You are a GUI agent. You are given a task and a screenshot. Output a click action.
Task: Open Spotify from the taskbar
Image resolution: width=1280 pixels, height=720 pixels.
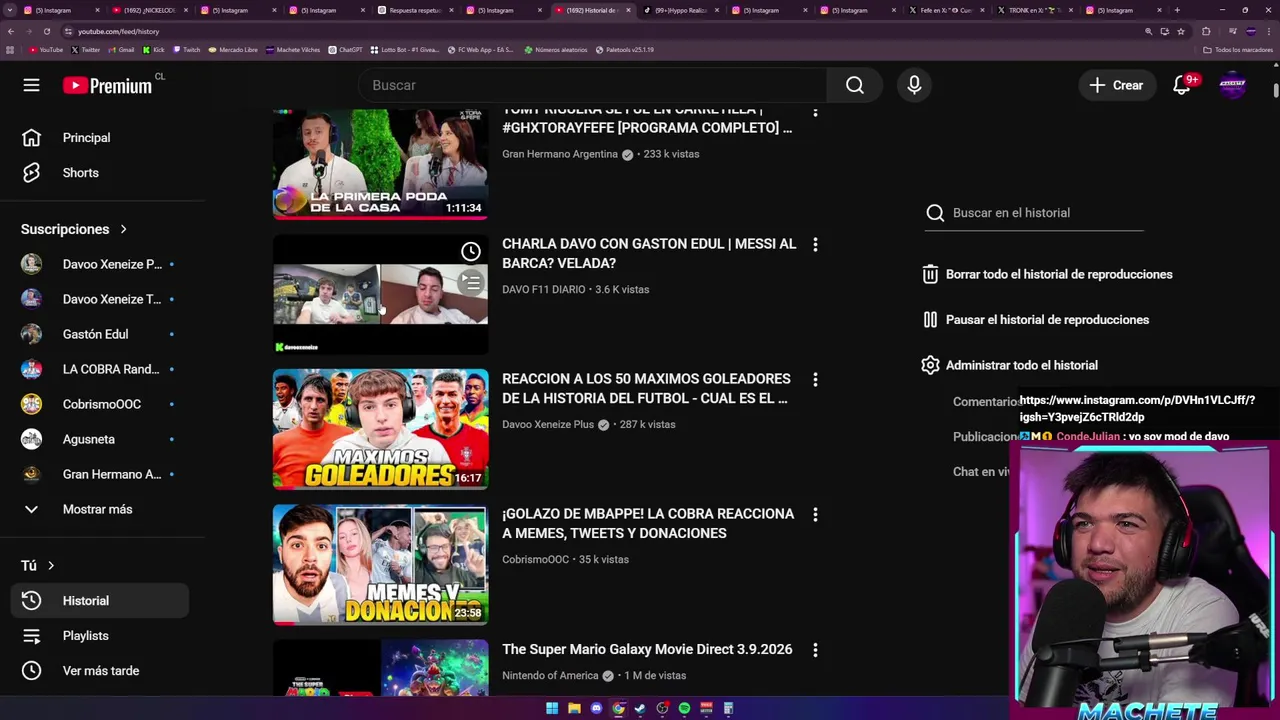[x=684, y=708]
